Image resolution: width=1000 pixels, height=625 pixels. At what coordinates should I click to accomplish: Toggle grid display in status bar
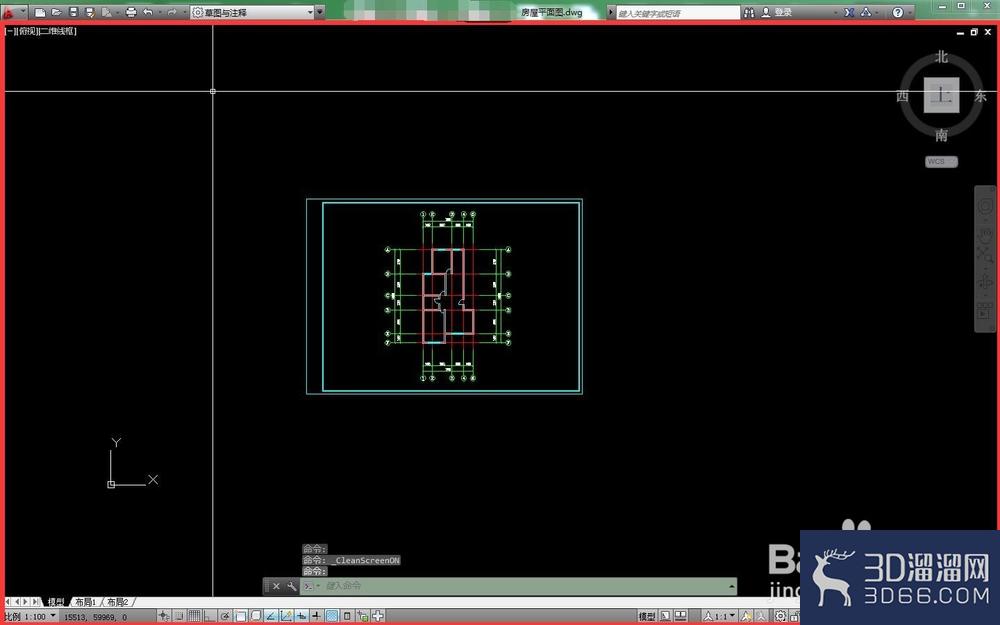(194, 616)
